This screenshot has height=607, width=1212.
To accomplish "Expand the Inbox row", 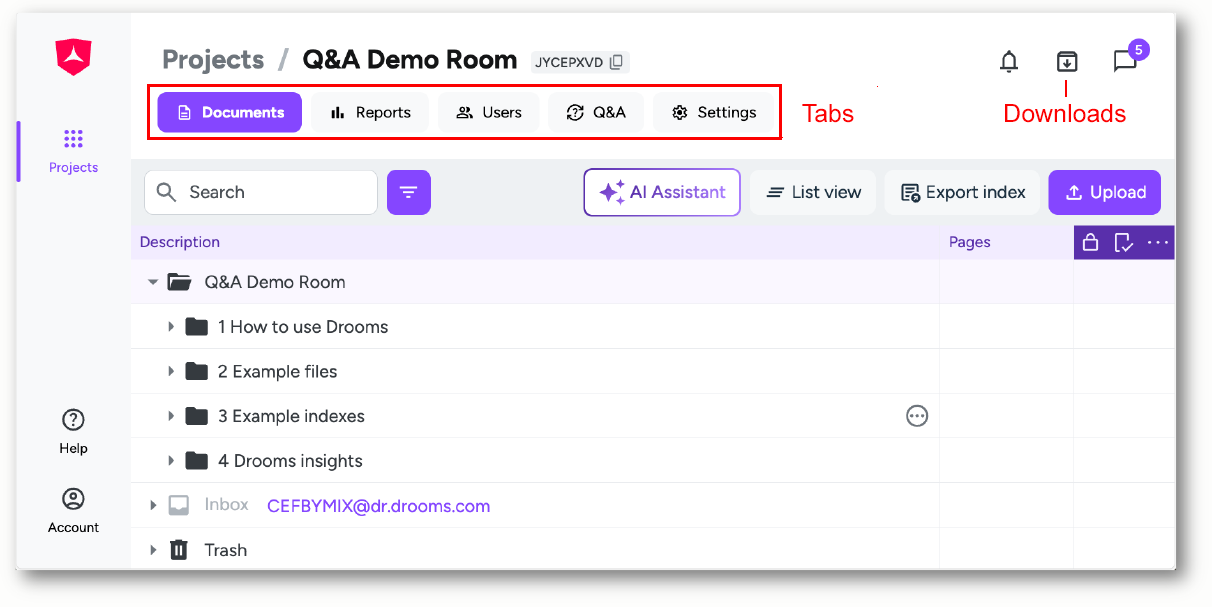I will coord(153,505).
